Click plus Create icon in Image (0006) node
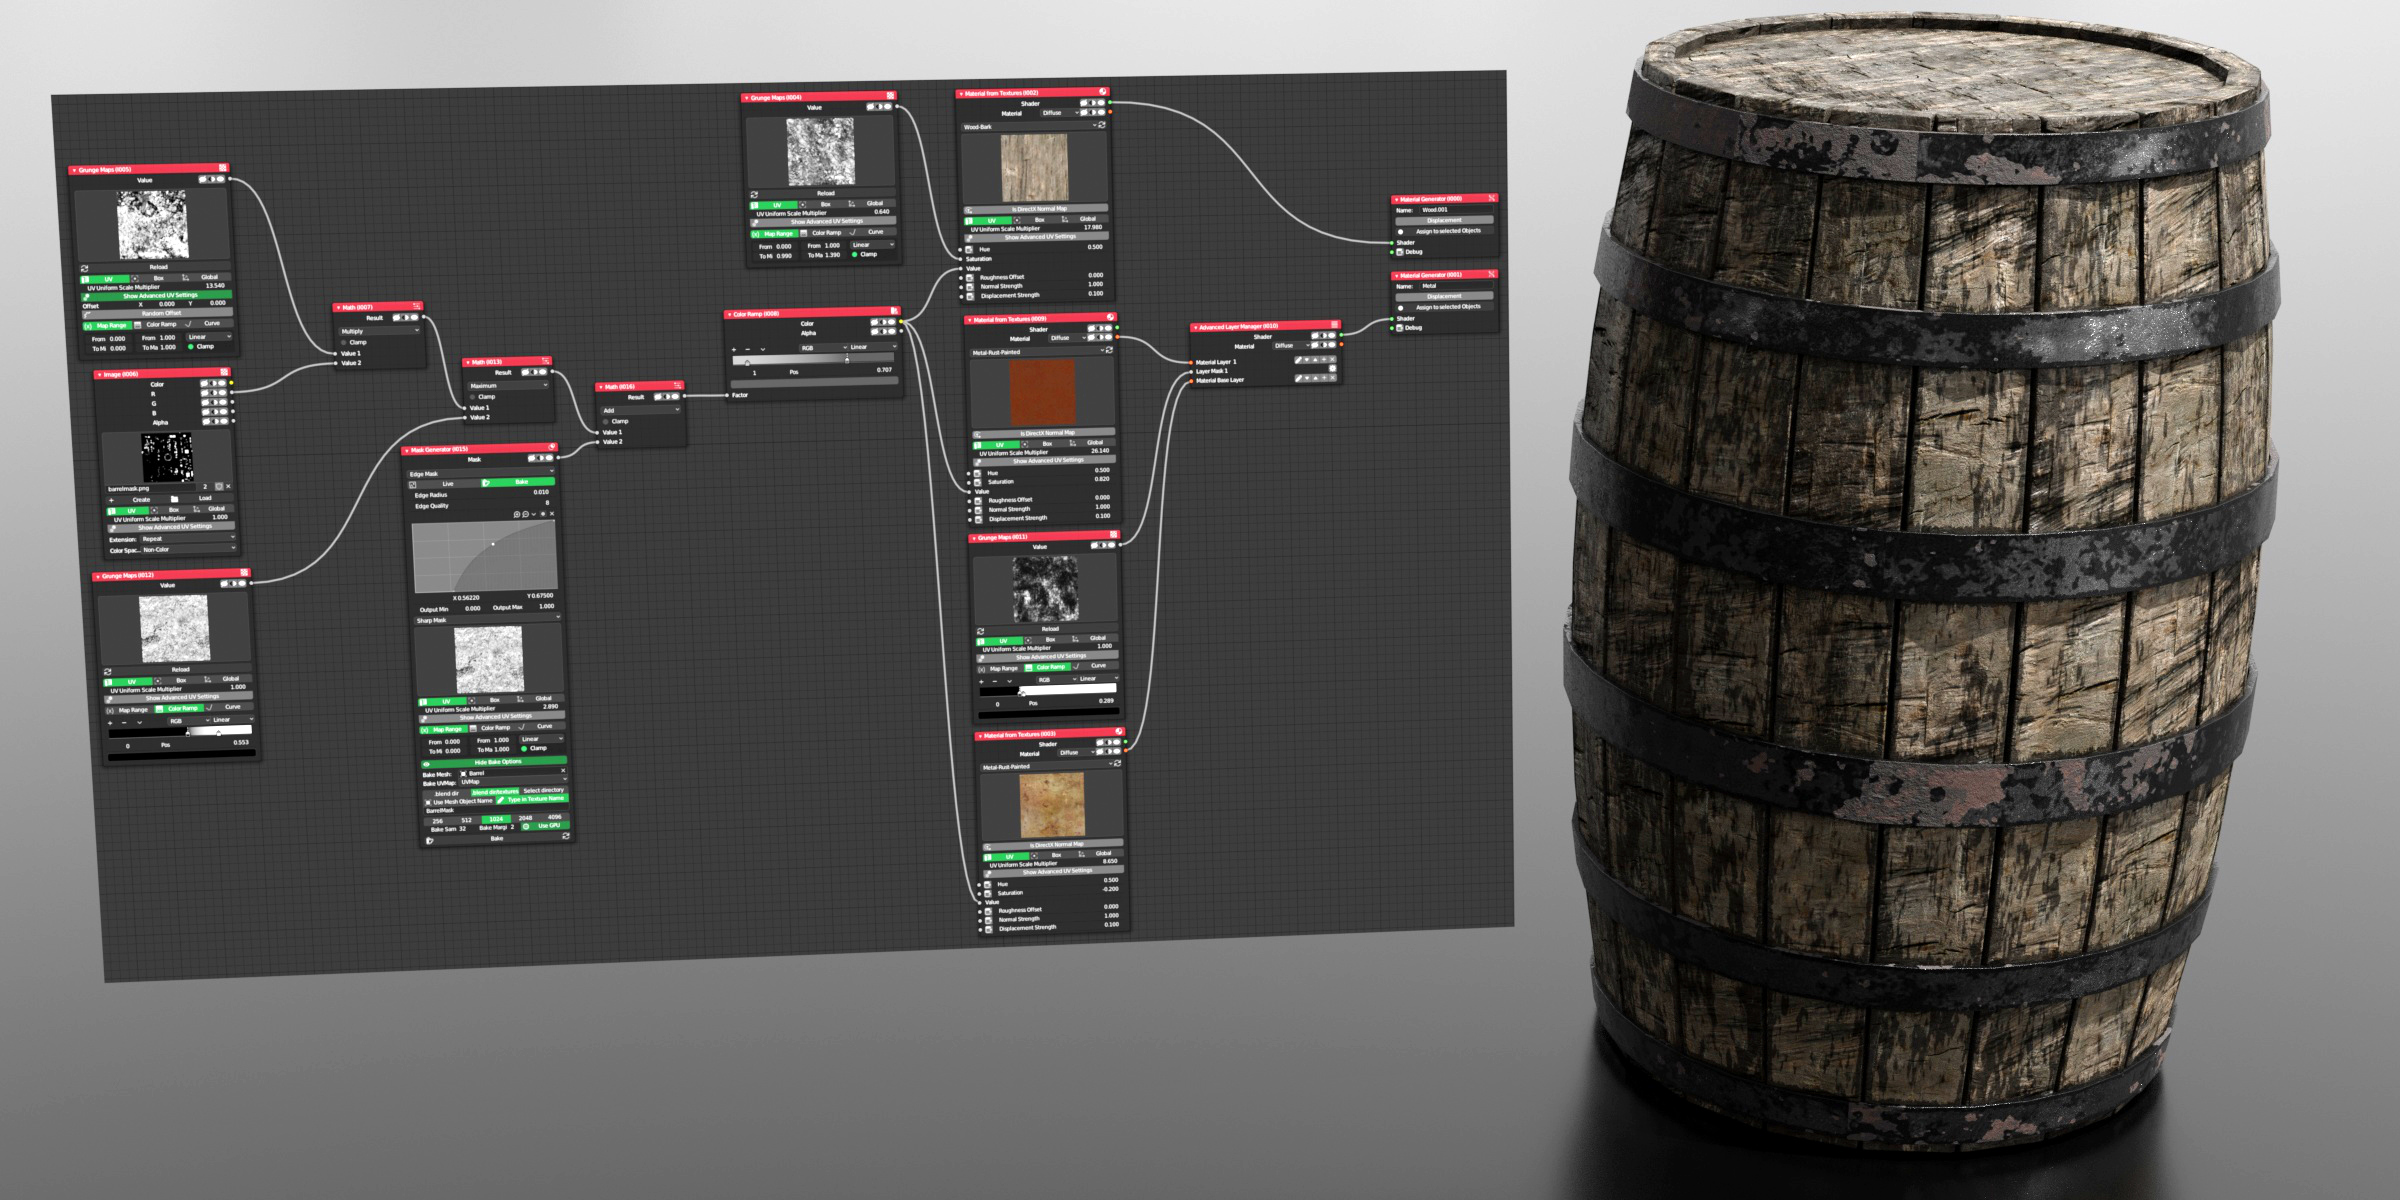Image resolution: width=2400 pixels, height=1200 pixels. coord(112,500)
